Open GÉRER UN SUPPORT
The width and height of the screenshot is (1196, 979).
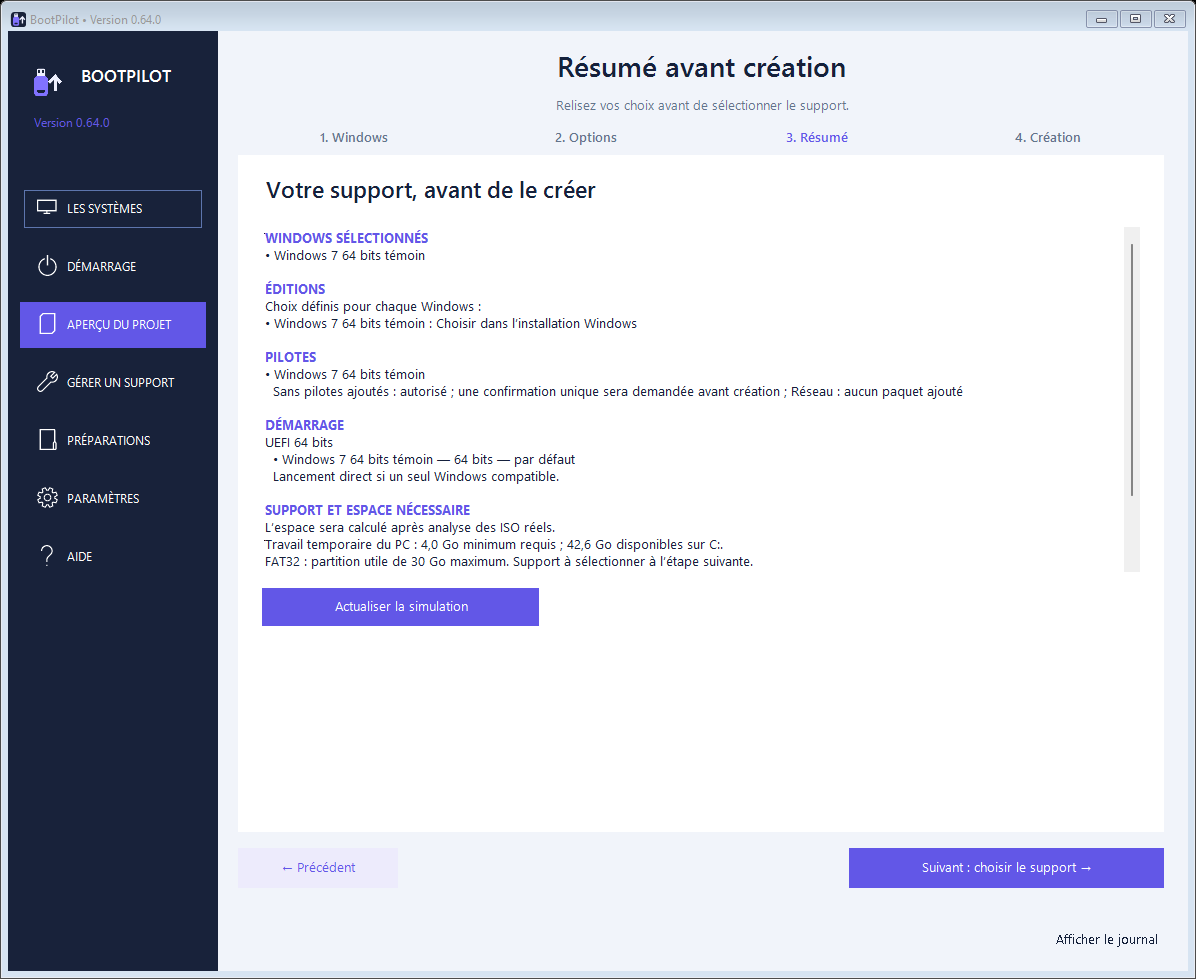click(x=113, y=382)
